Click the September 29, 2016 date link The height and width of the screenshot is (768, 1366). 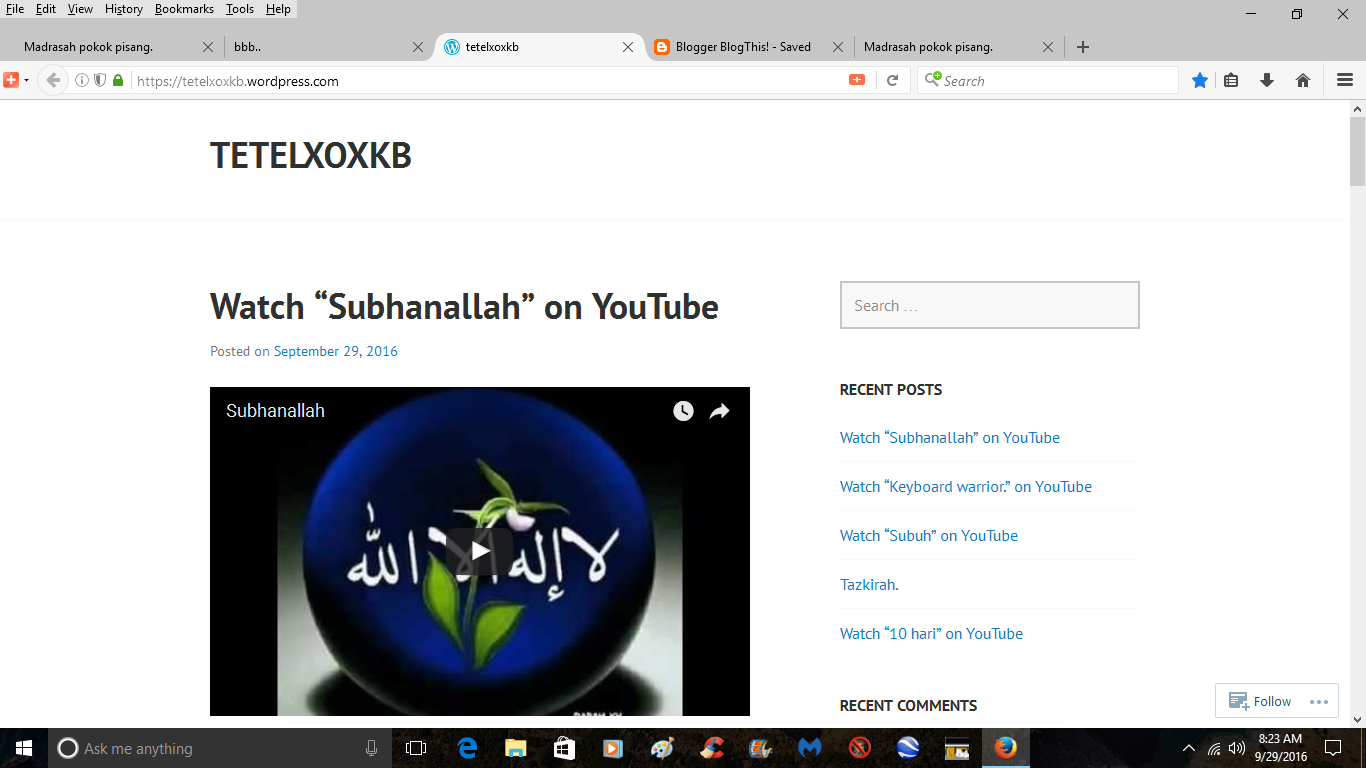pos(336,351)
